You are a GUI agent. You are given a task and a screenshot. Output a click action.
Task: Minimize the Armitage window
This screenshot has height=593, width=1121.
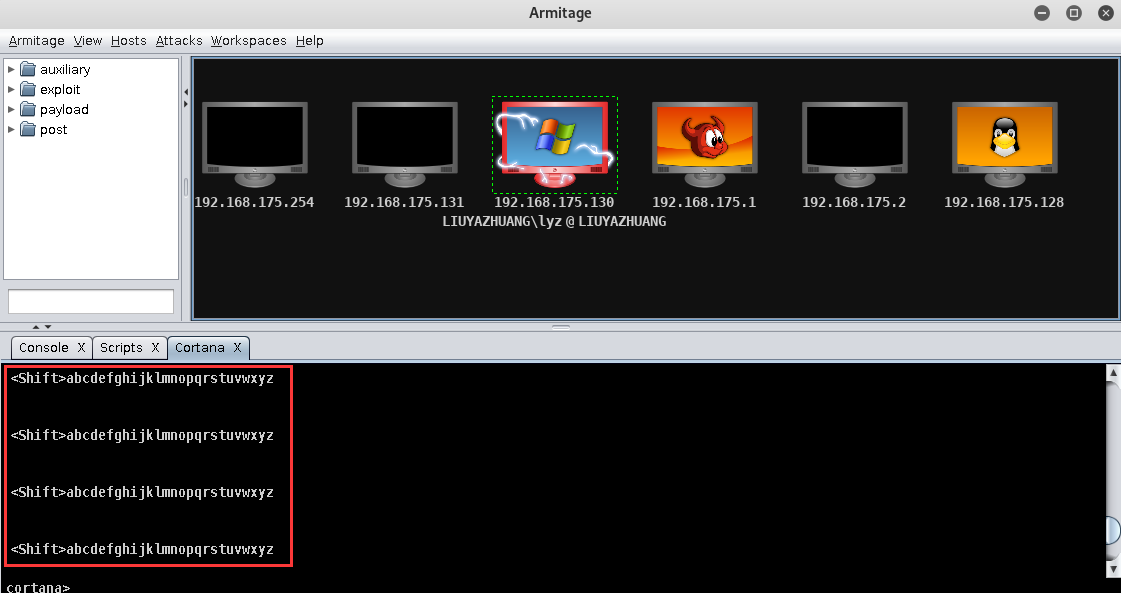pyautogui.click(x=1042, y=13)
